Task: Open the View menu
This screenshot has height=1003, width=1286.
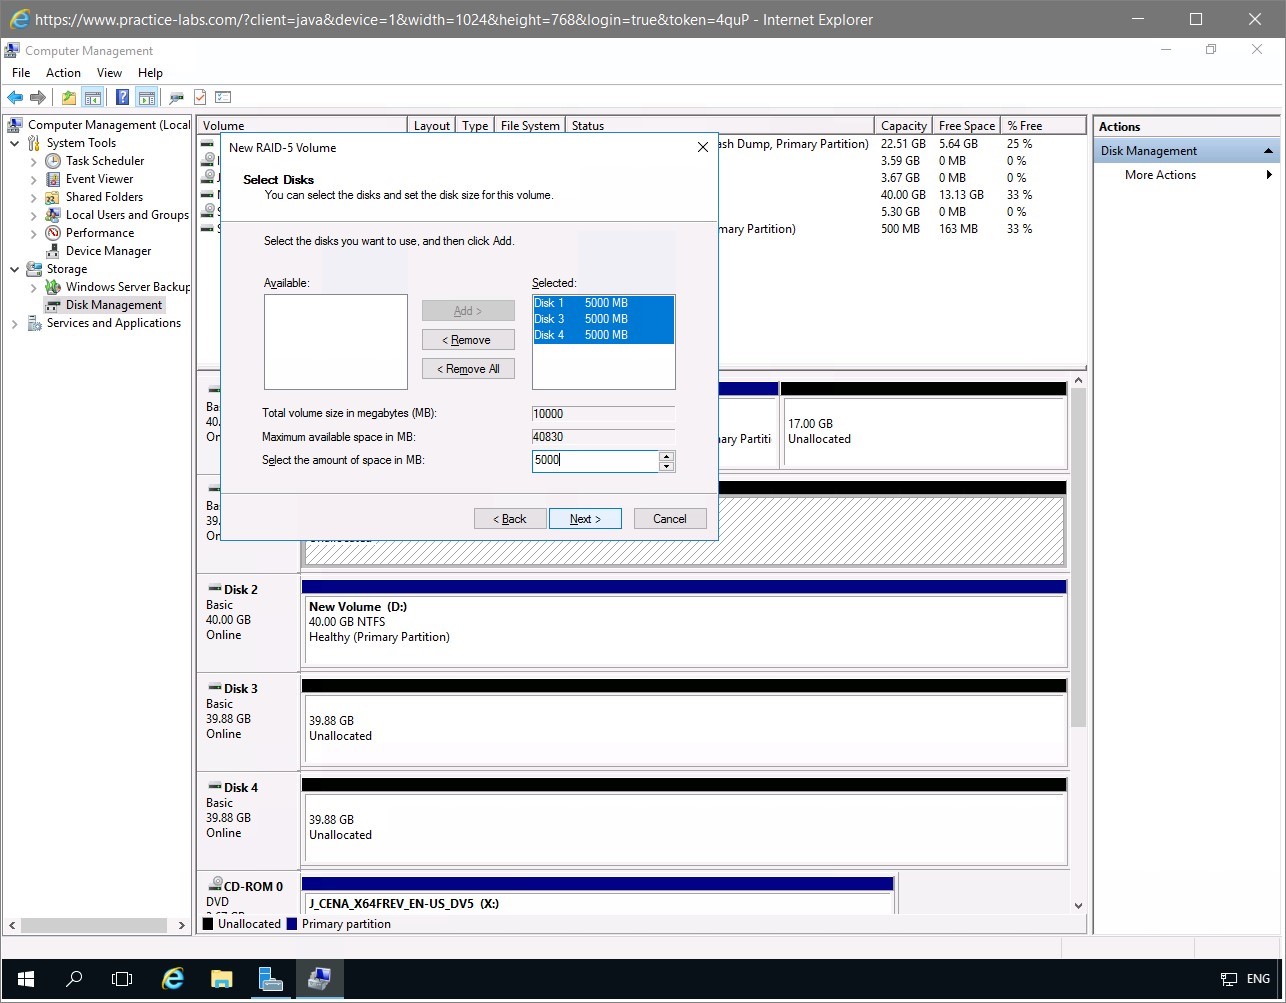Action: tap(109, 73)
